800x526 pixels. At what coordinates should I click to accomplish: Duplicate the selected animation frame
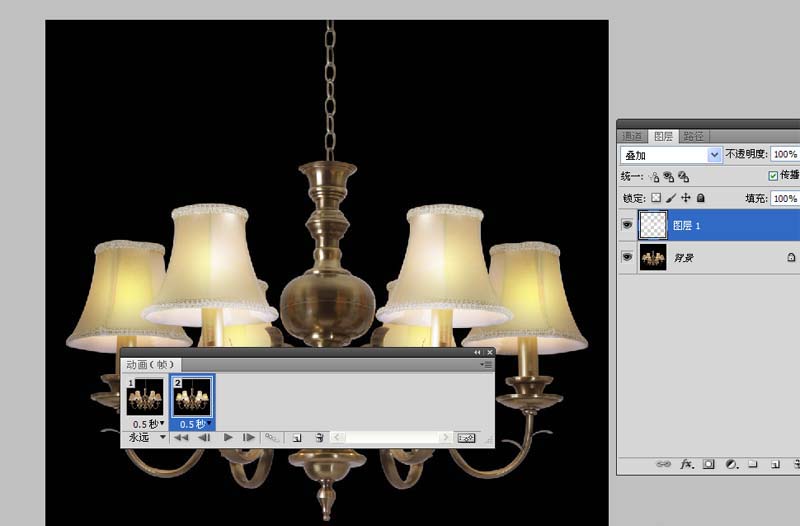pos(297,438)
